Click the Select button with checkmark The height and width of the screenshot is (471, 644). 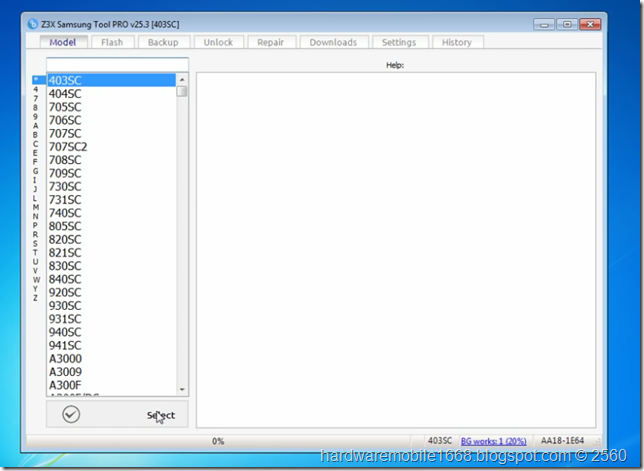click(x=117, y=414)
